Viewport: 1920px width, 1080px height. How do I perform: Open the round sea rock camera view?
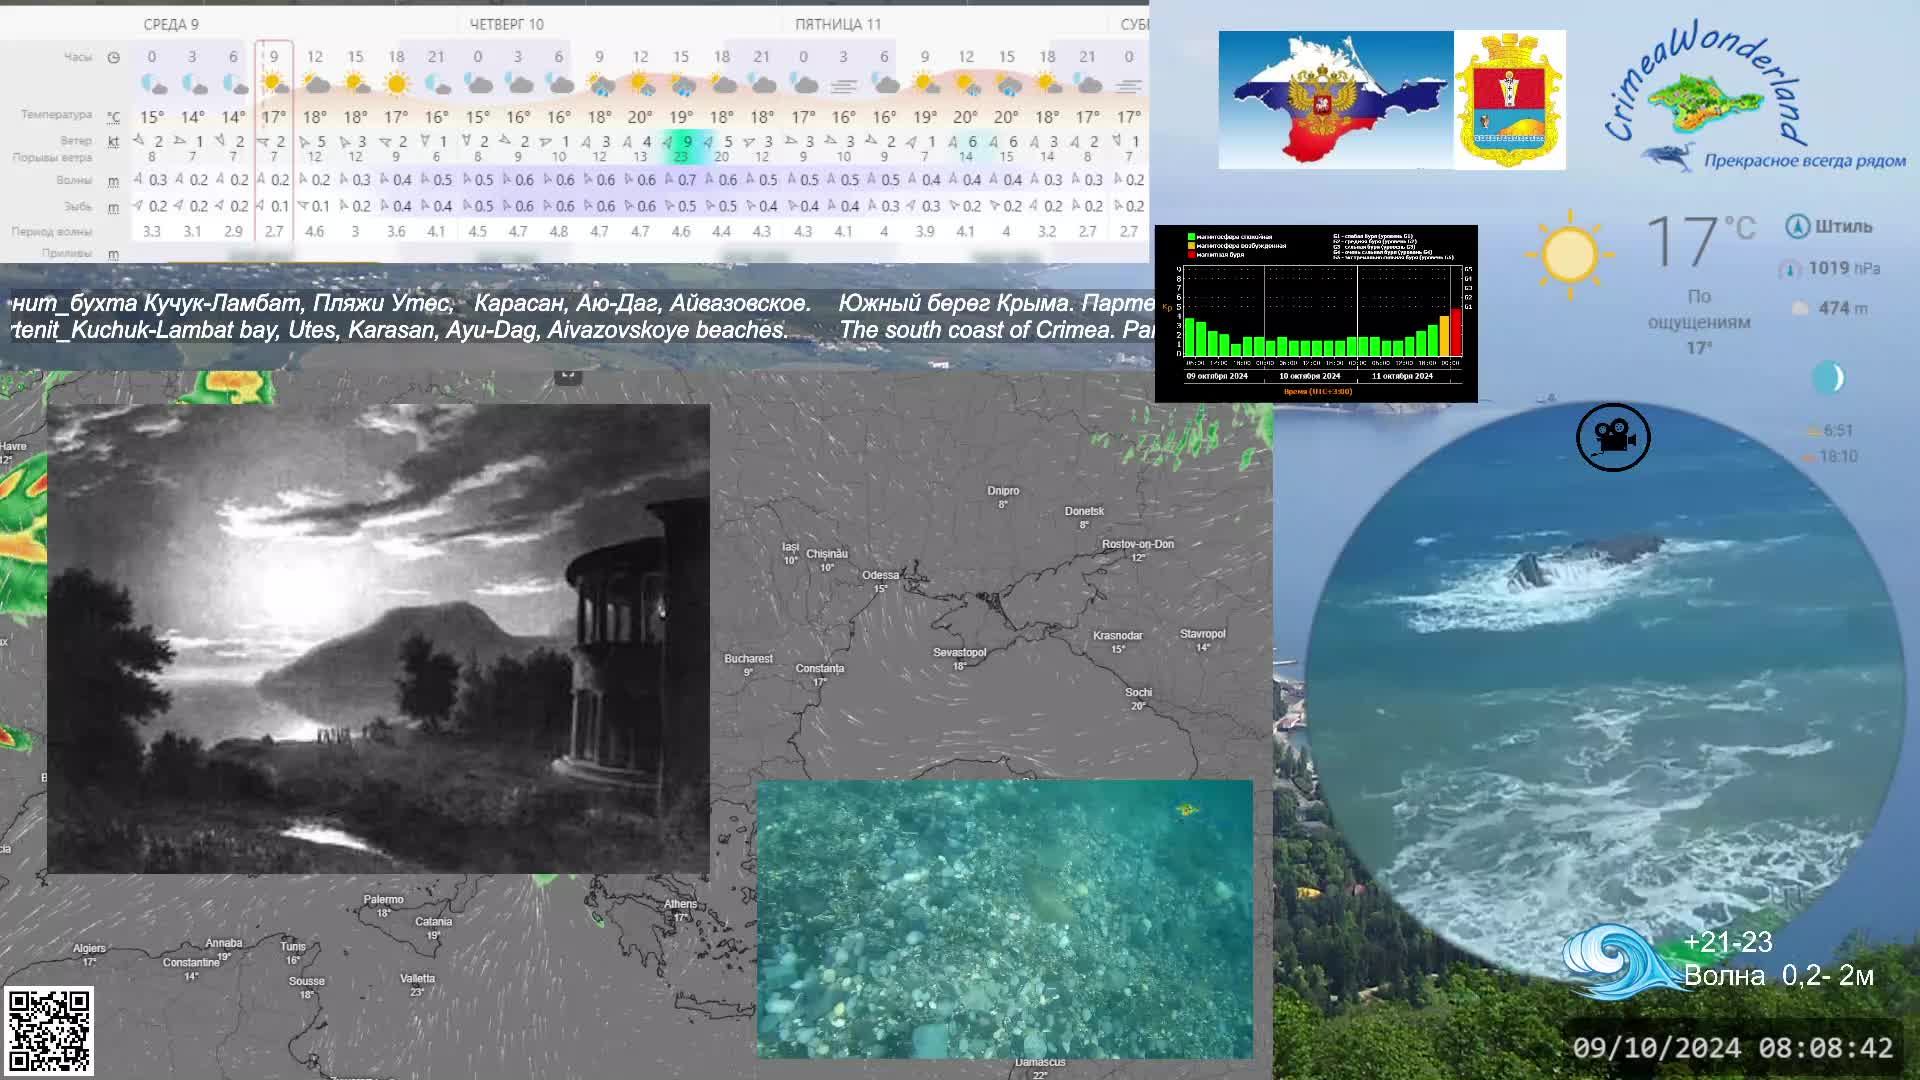[x=1604, y=690]
